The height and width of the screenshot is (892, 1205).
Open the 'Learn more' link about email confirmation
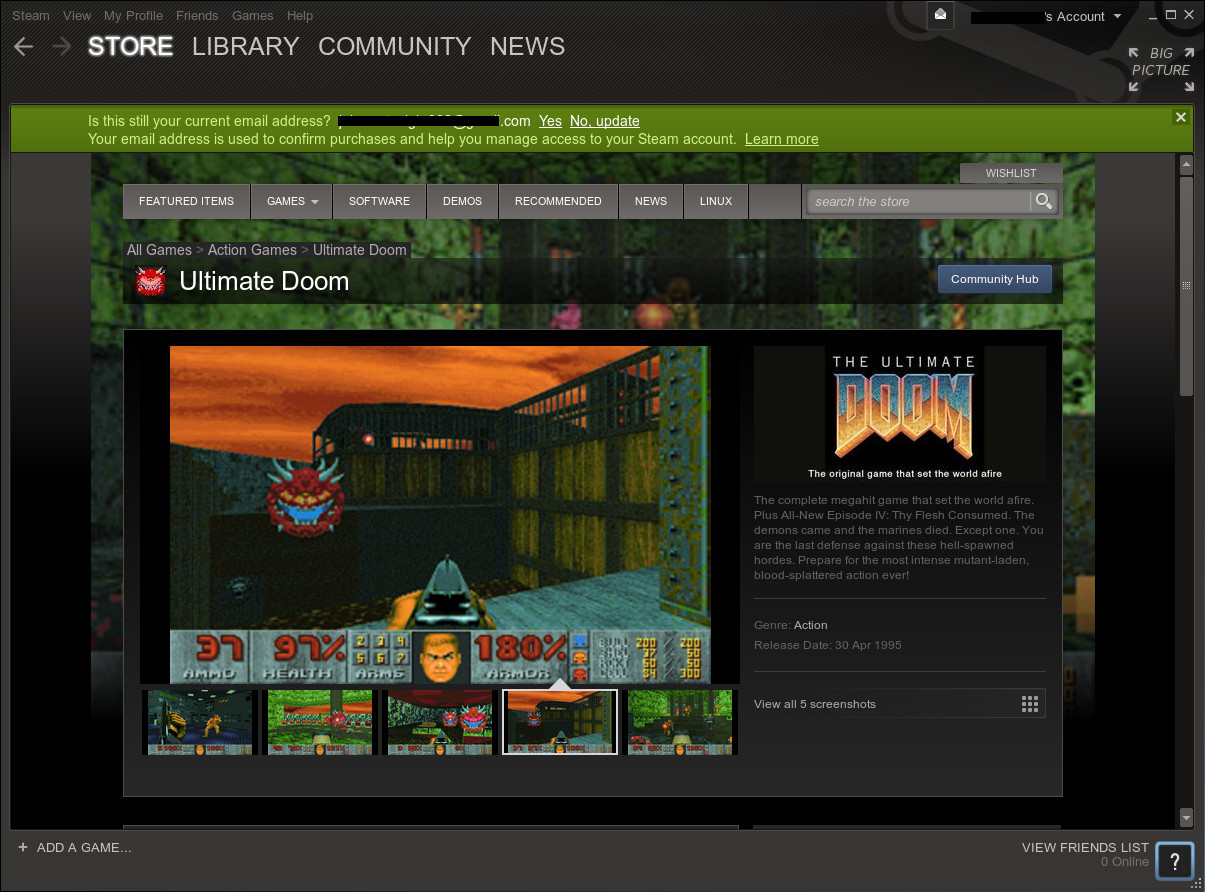[781, 139]
